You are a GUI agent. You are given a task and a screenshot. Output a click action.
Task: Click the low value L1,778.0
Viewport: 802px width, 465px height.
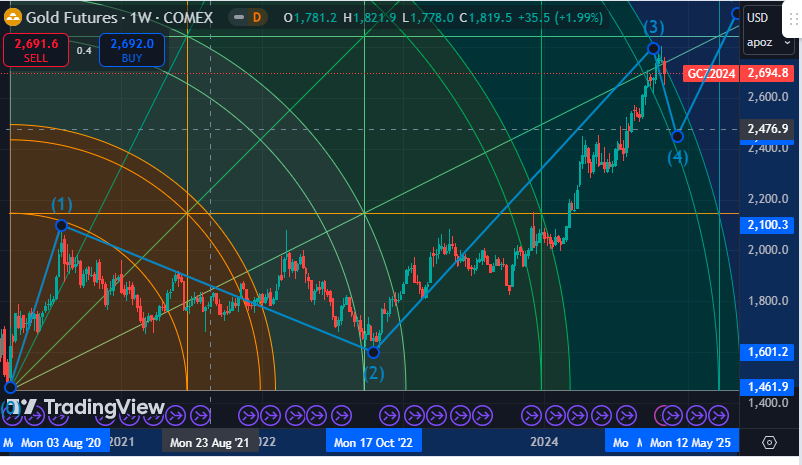click(x=428, y=18)
